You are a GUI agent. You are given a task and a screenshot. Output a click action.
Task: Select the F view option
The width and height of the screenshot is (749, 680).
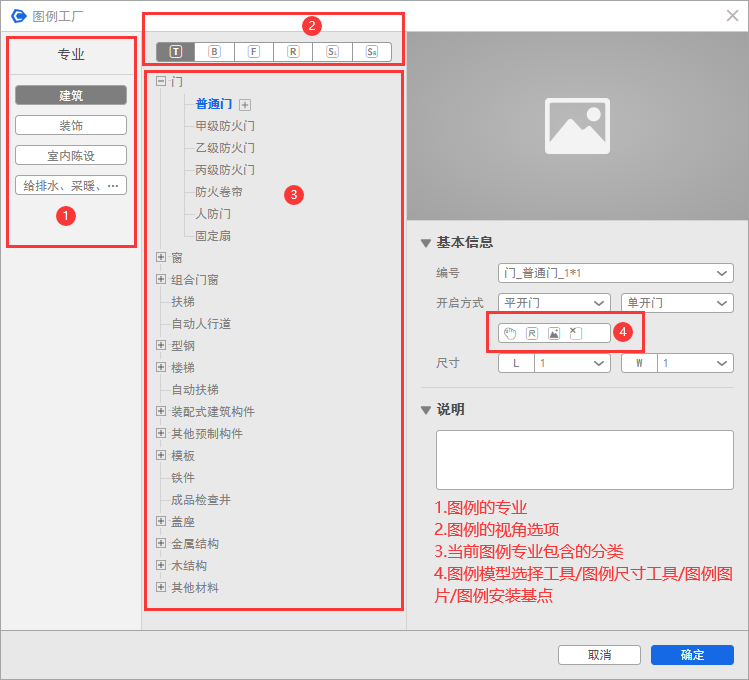tap(254, 51)
